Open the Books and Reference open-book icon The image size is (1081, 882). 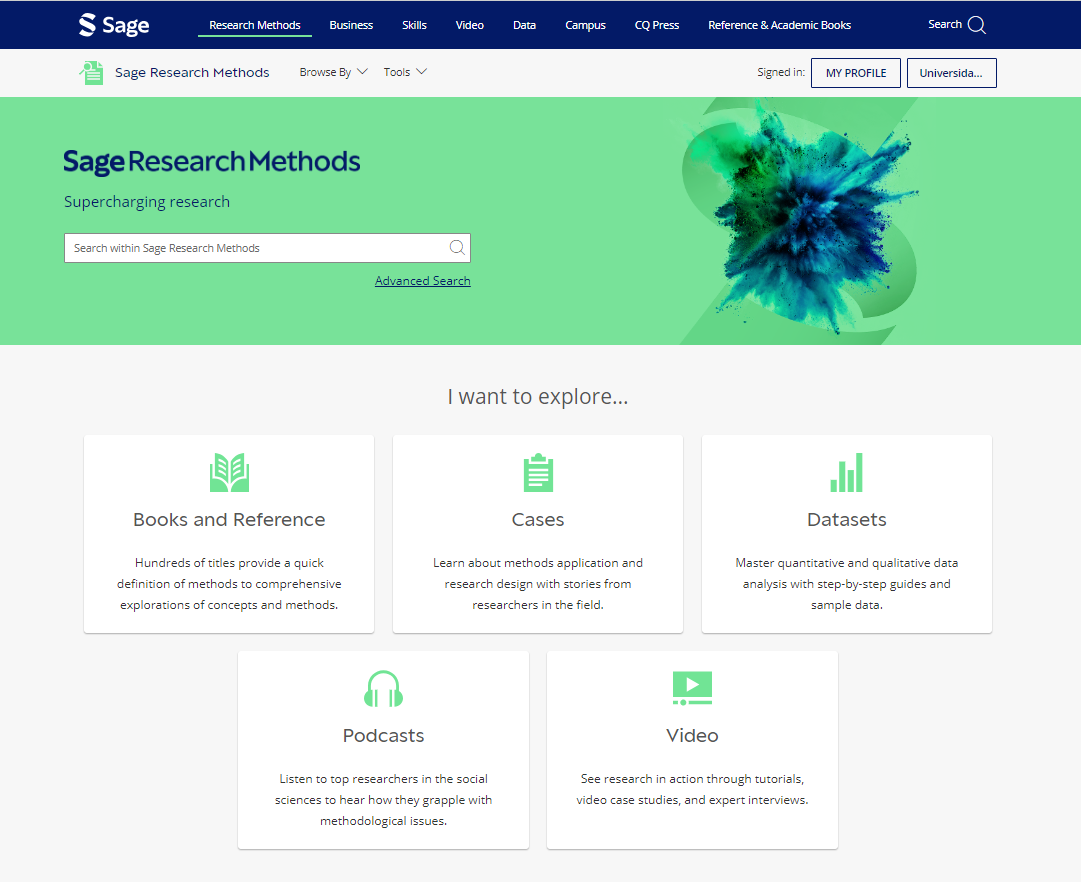[x=228, y=472]
